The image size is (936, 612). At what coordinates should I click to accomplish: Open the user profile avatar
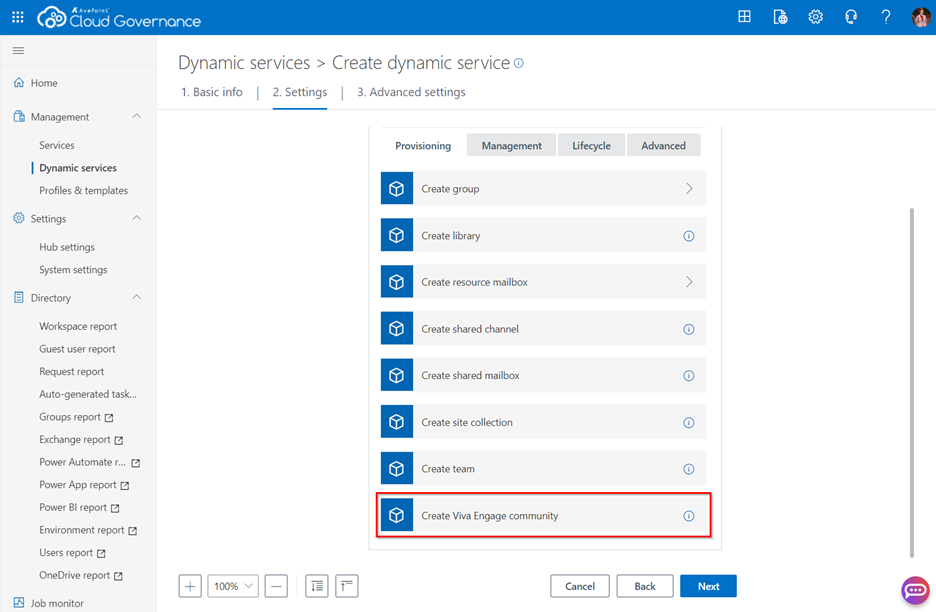pos(921,17)
